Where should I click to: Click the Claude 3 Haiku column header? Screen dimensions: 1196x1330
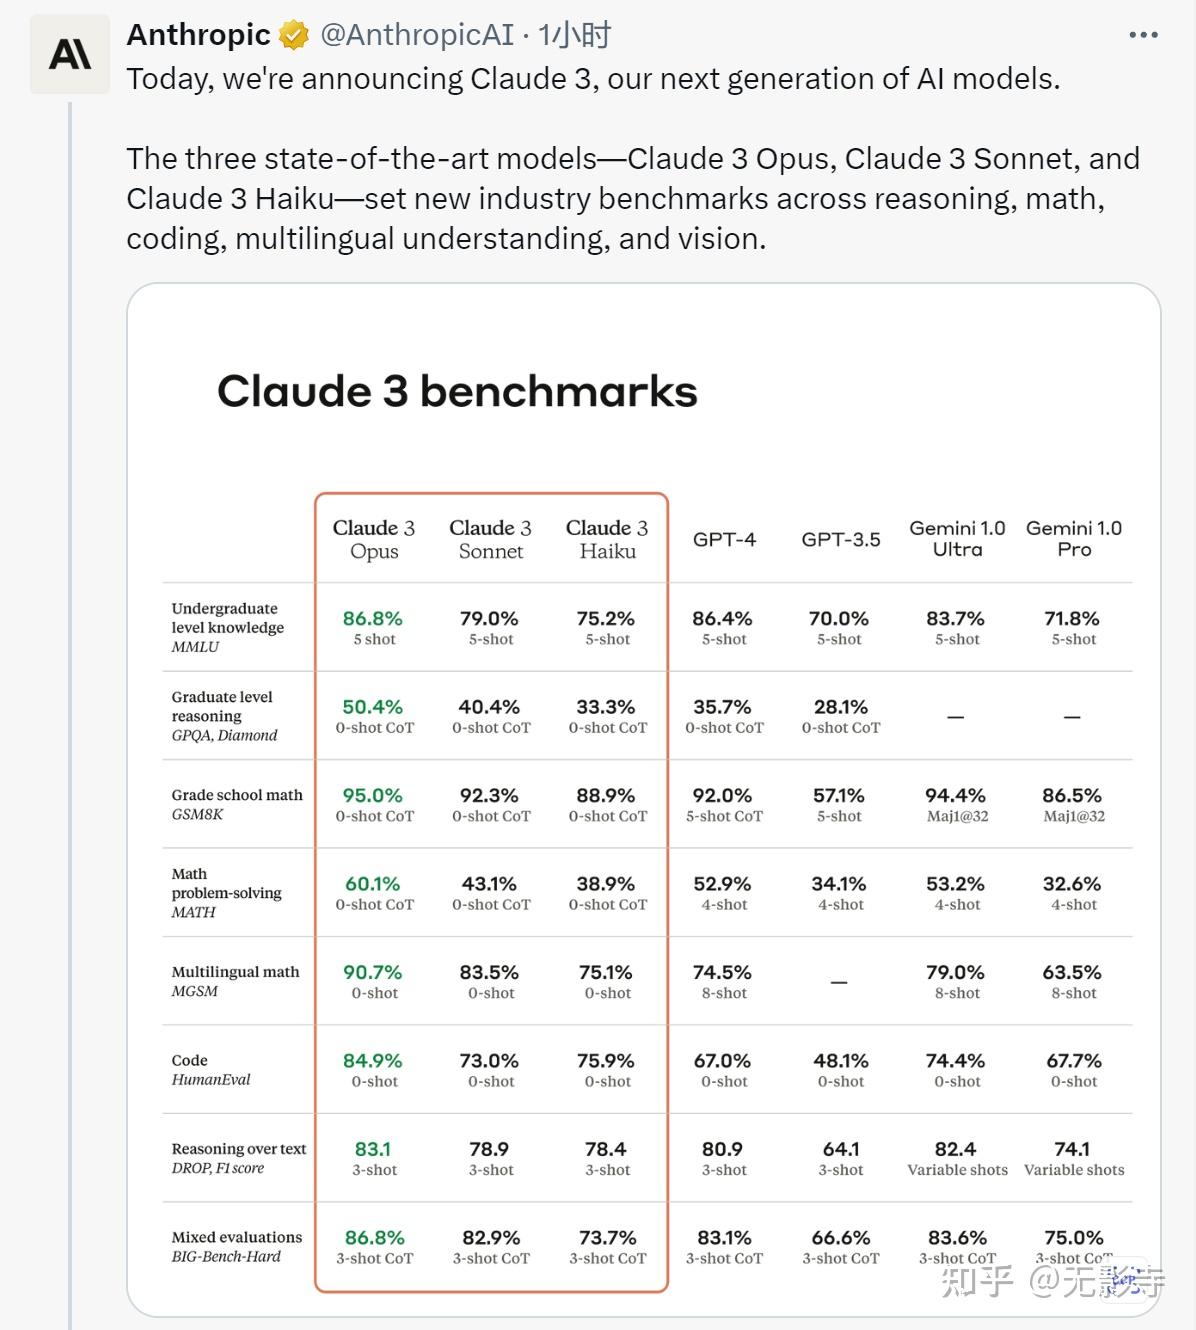coord(607,539)
